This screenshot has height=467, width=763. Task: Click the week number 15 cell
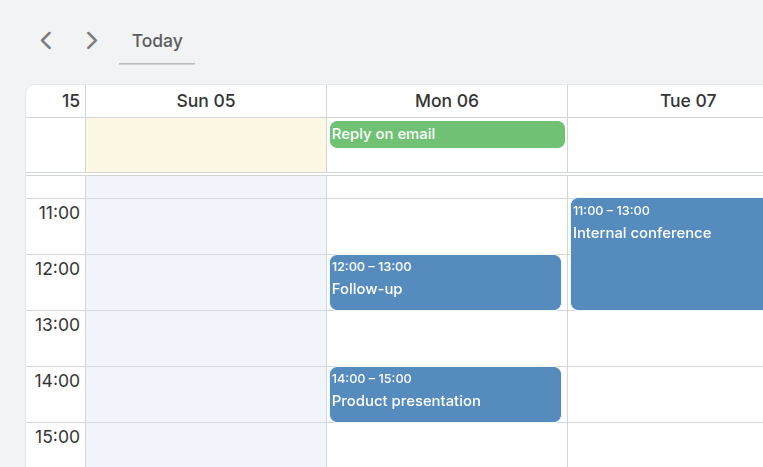[56, 101]
